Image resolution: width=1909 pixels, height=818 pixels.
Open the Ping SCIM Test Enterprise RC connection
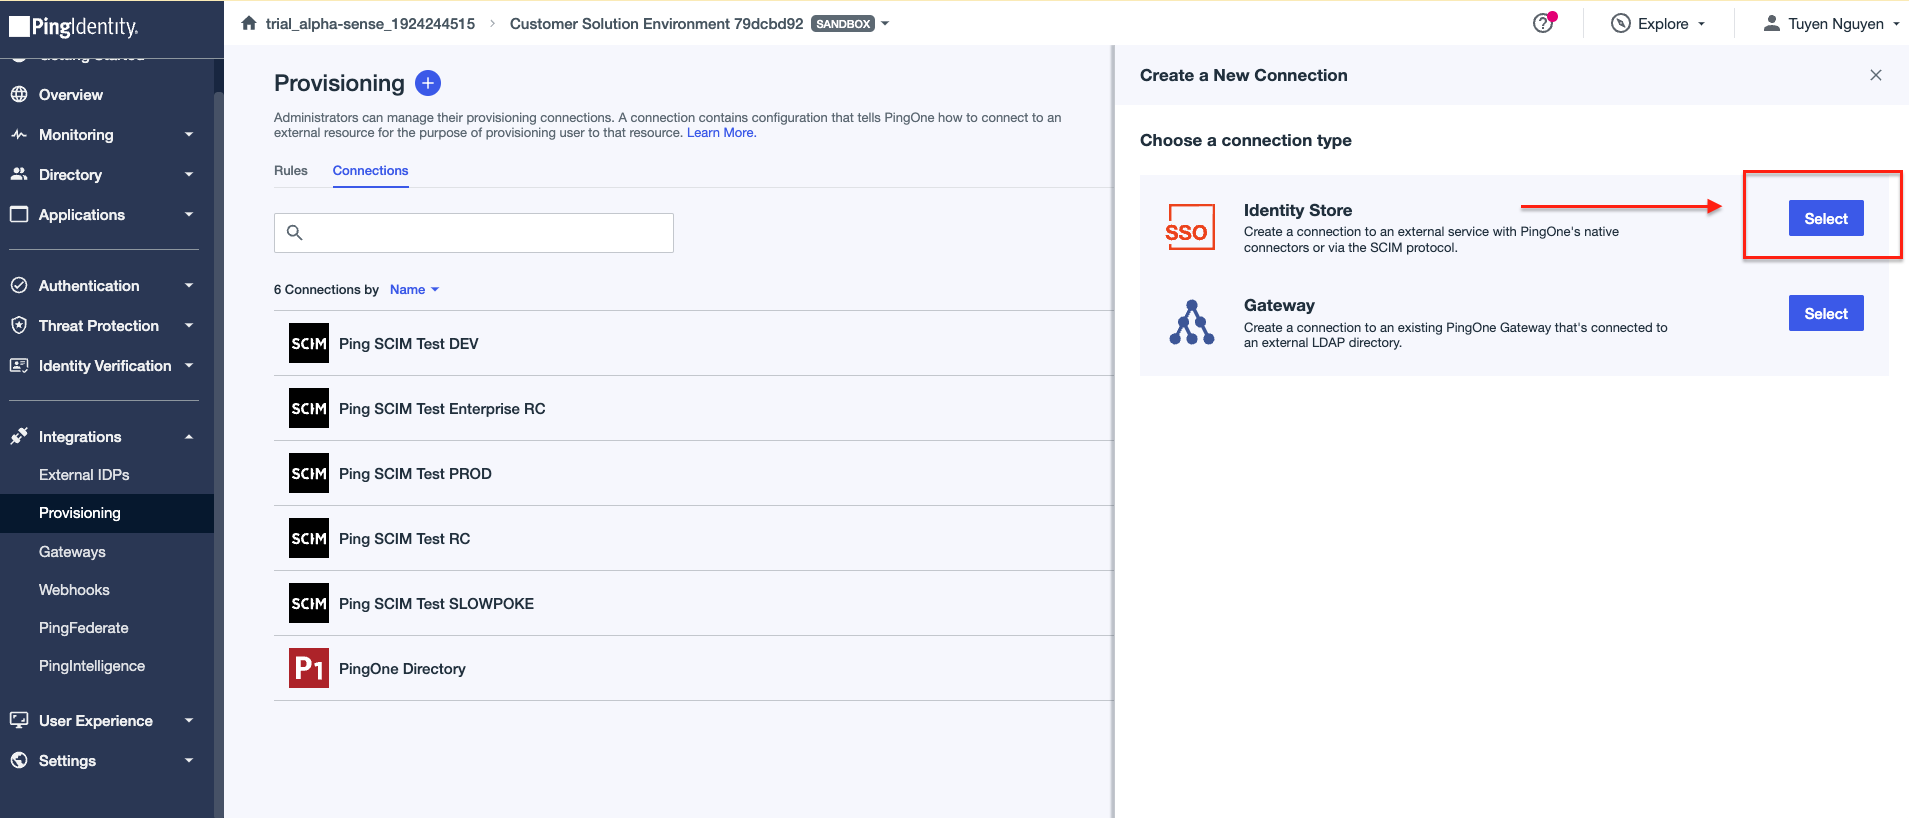tap(694, 408)
